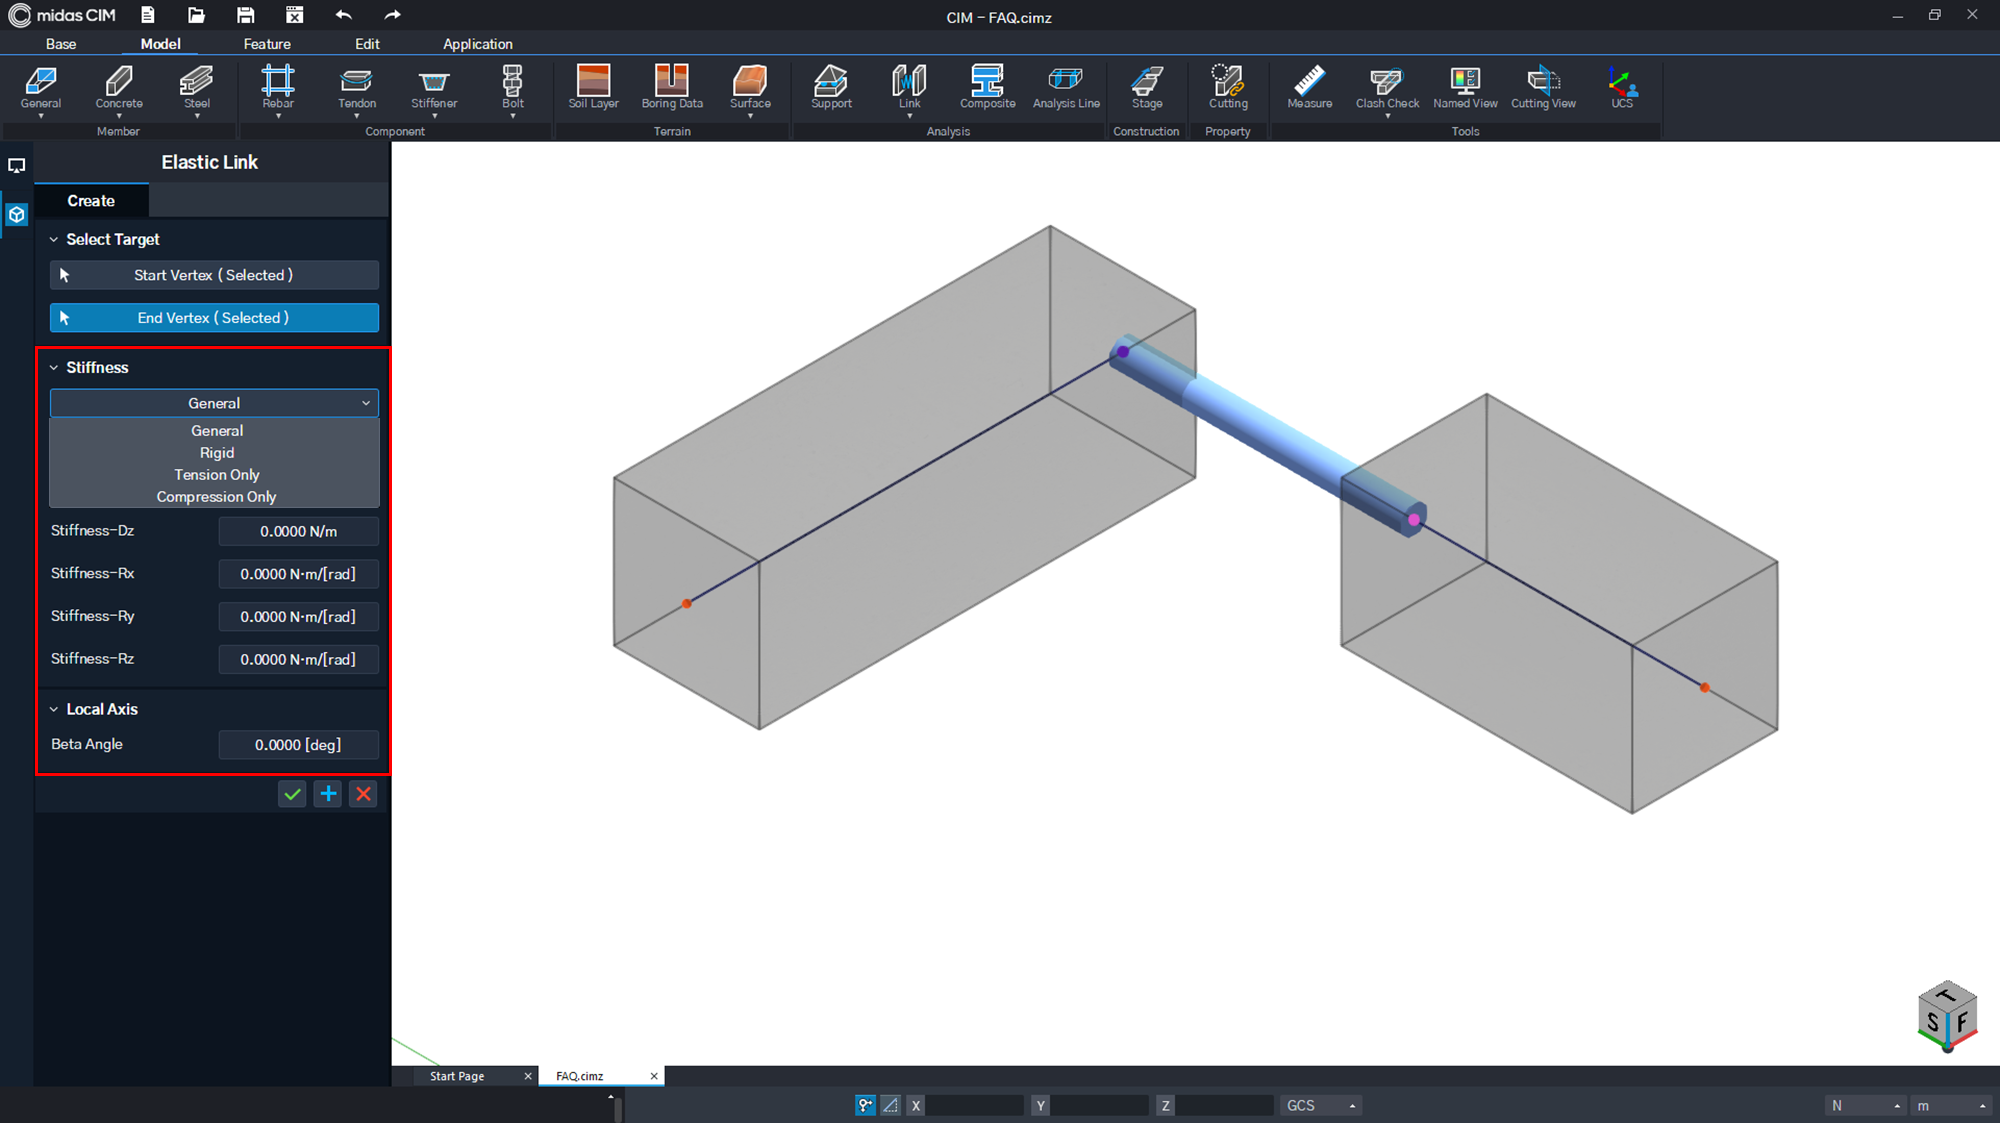Select the Analysis Line tool

pos(1066,88)
